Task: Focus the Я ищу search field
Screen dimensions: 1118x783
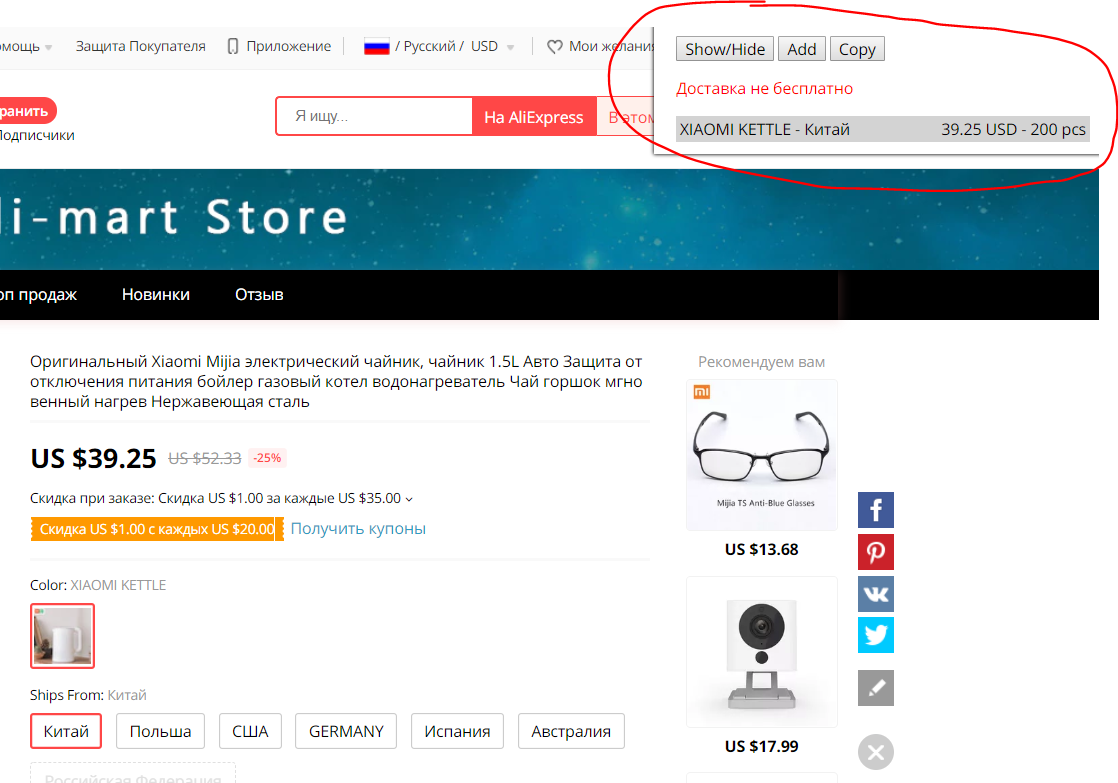Action: pyautogui.click(x=375, y=116)
